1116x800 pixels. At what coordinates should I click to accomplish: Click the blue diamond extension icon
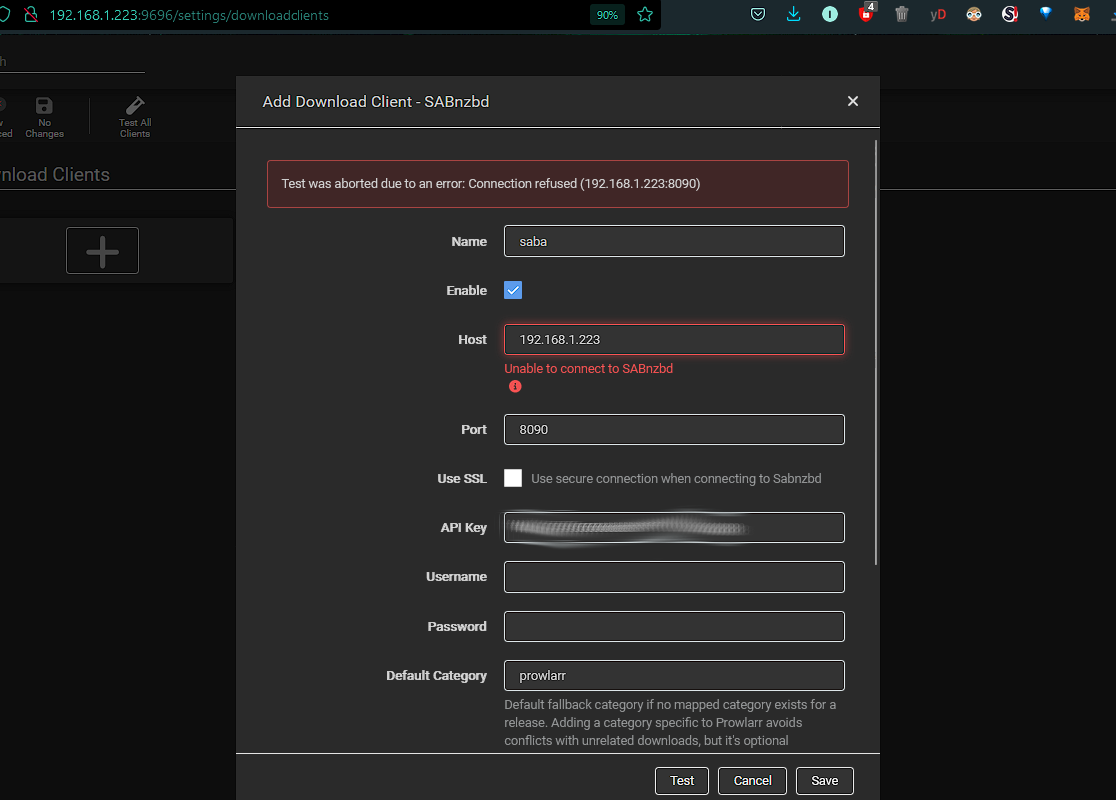pyautogui.click(x=1046, y=13)
